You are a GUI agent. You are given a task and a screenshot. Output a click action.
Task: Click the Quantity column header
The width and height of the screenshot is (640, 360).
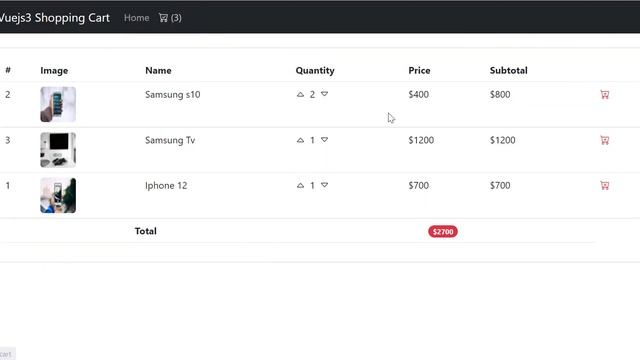point(315,71)
